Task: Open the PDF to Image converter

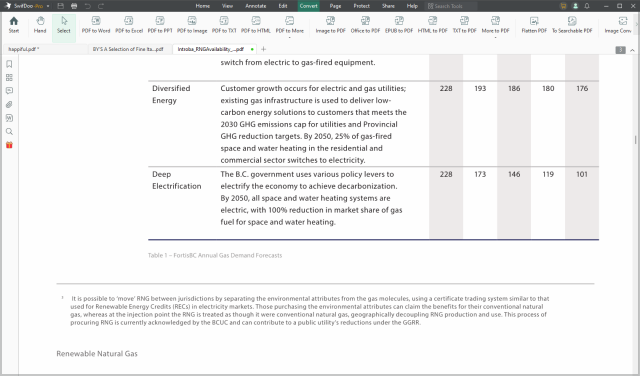Action: (192, 24)
